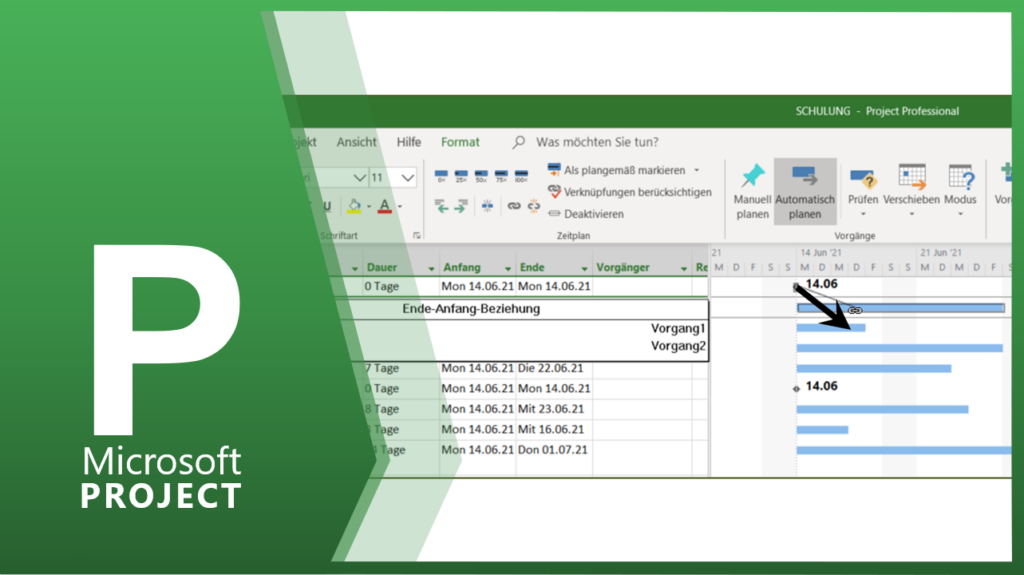Open Anfang column filter dropdown
The image size is (1024, 575).
coord(507,269)
